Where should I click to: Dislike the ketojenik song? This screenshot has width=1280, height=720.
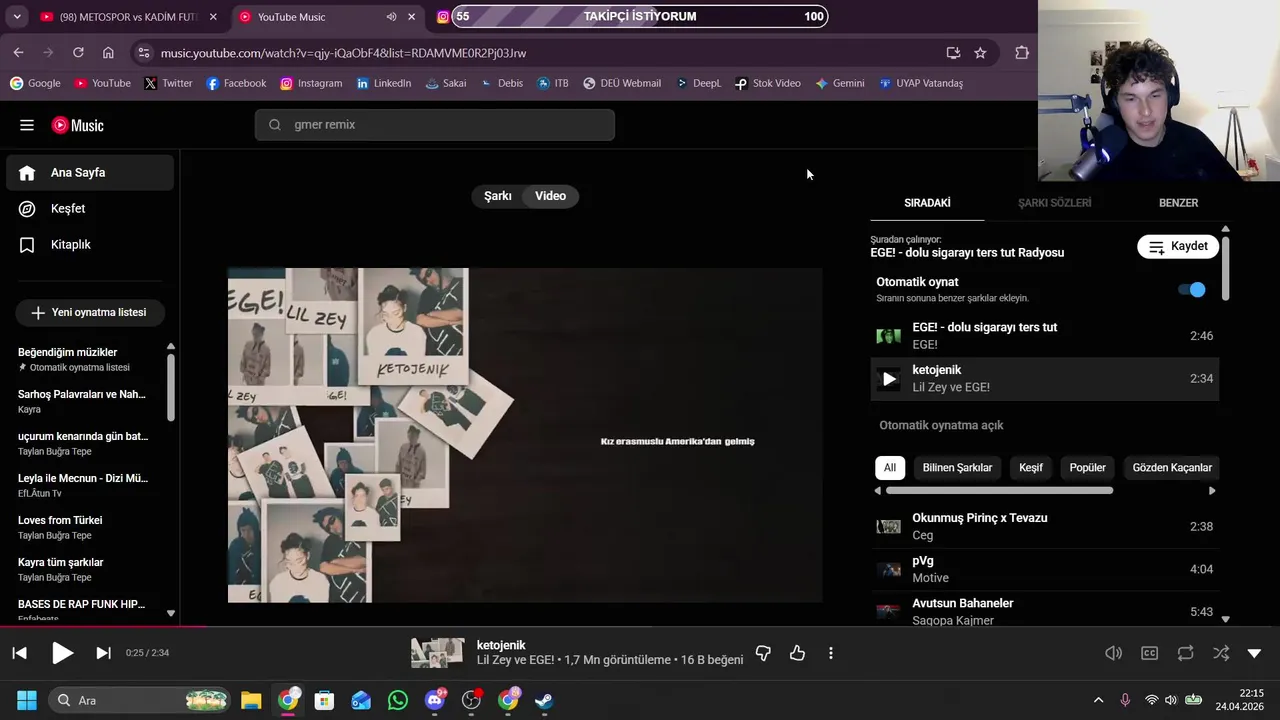point(763,653)
